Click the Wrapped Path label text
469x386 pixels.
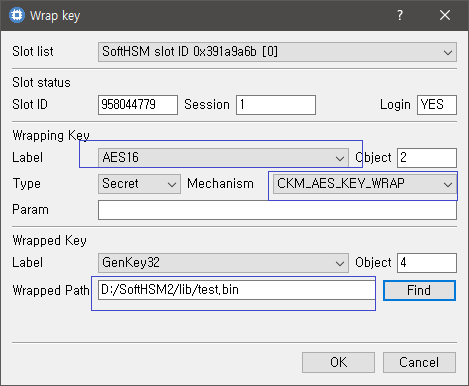click(51, 290)
